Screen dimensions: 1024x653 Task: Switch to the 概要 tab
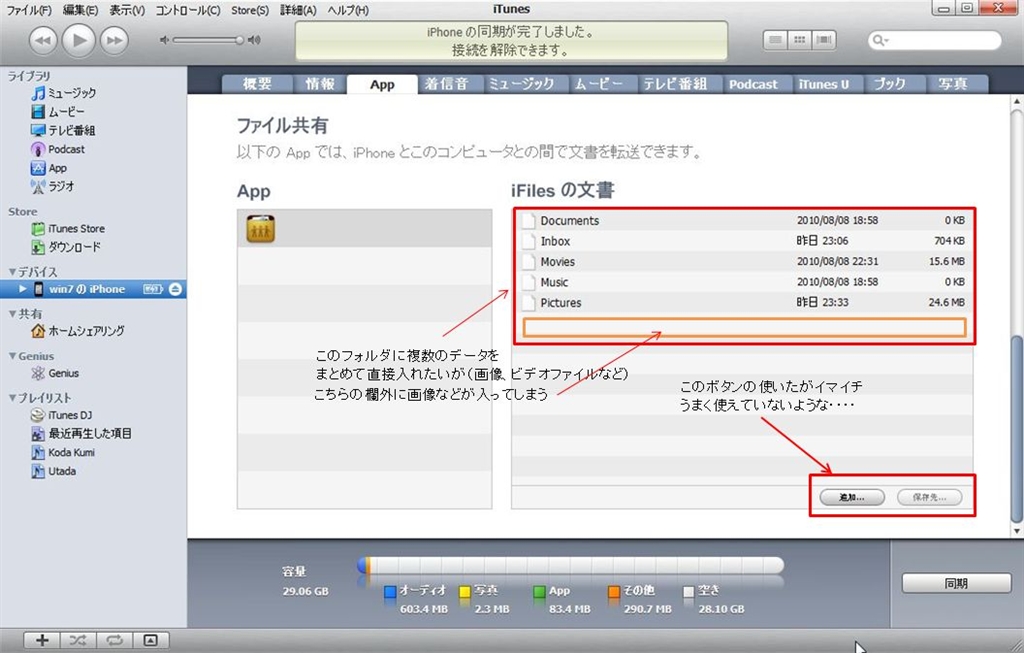(257, 84)
